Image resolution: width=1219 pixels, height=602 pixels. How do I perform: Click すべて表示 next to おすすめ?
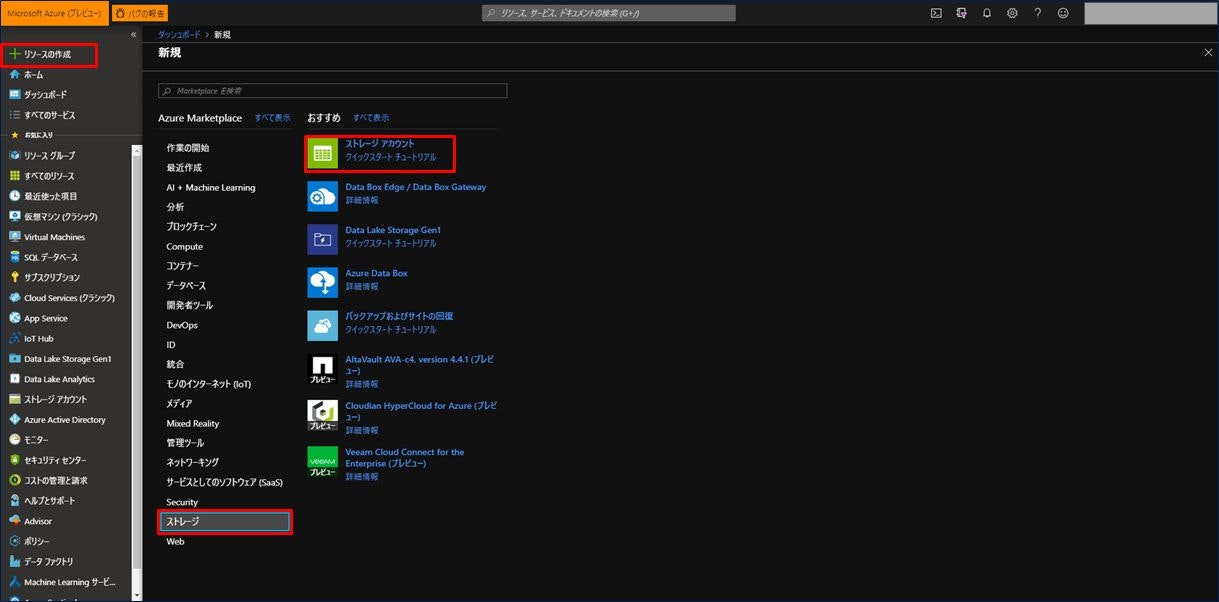[x=370, y=118]
